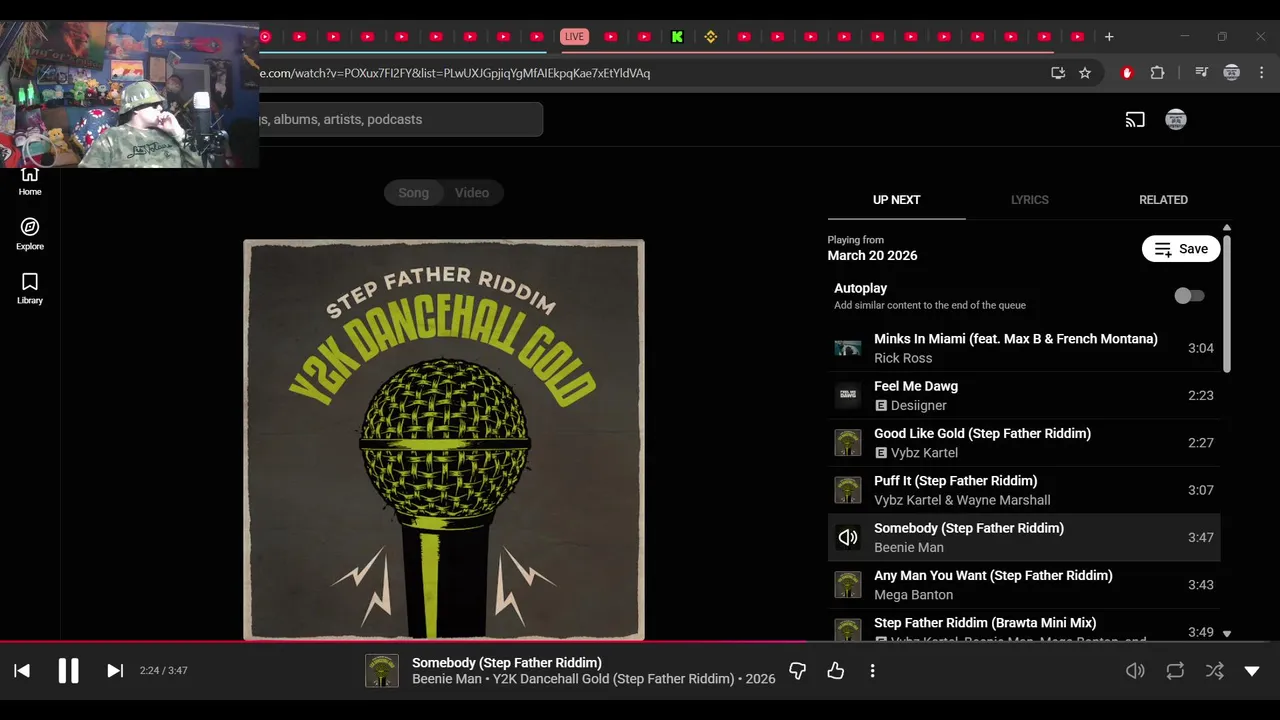Switch to the yellow diamond icon tab

click(711, 37)
